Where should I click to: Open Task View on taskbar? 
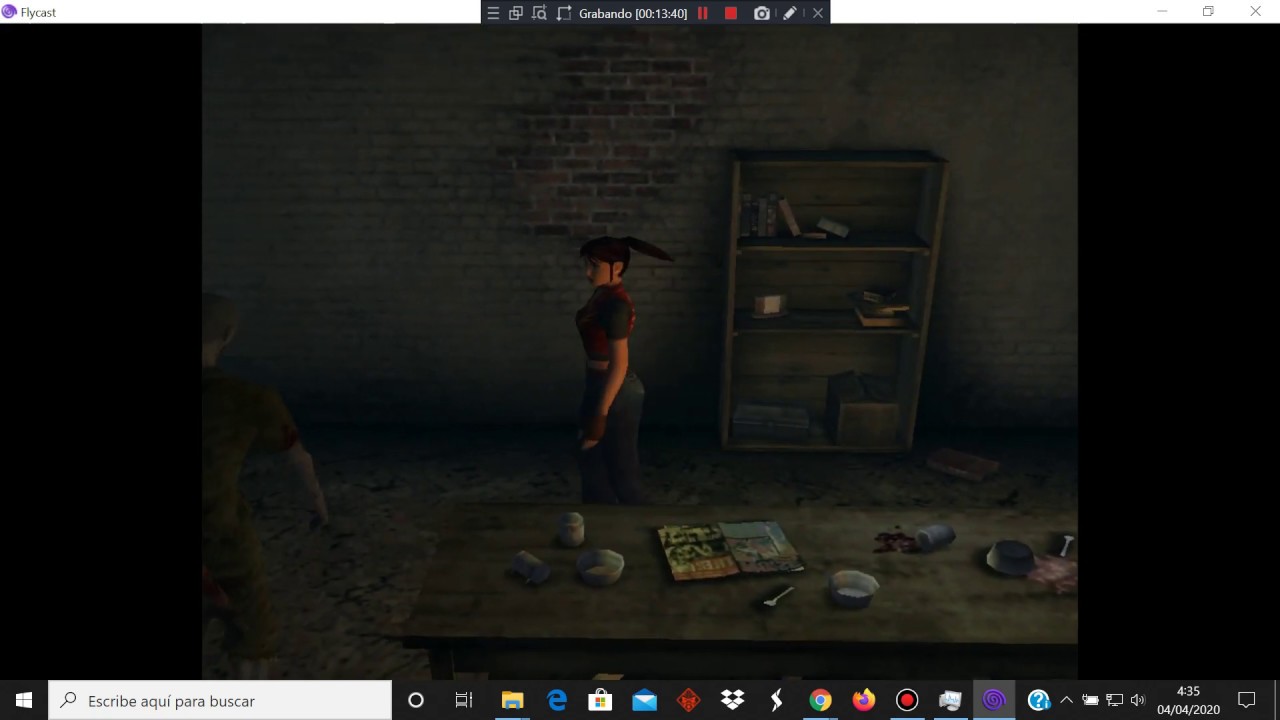tap(463, 701)
